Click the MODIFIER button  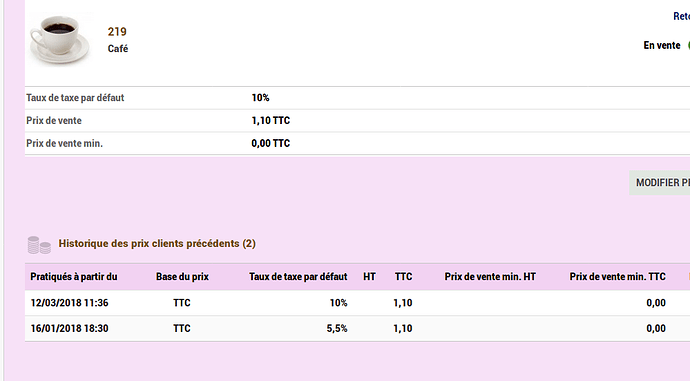[x=660, y=183]
